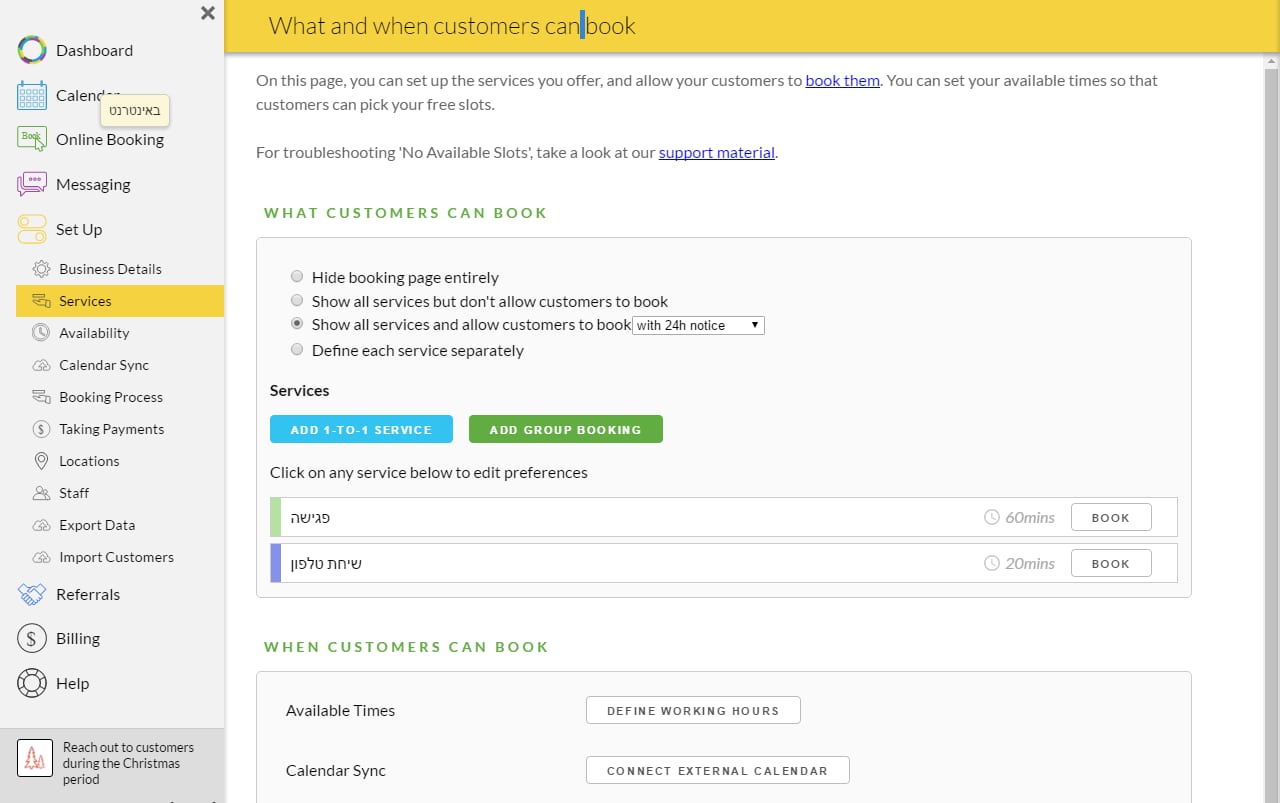1280x803 pixels.
Task: Open Online Booking via its Book icon
Action: pyautogui.click(x=32, y=139)
